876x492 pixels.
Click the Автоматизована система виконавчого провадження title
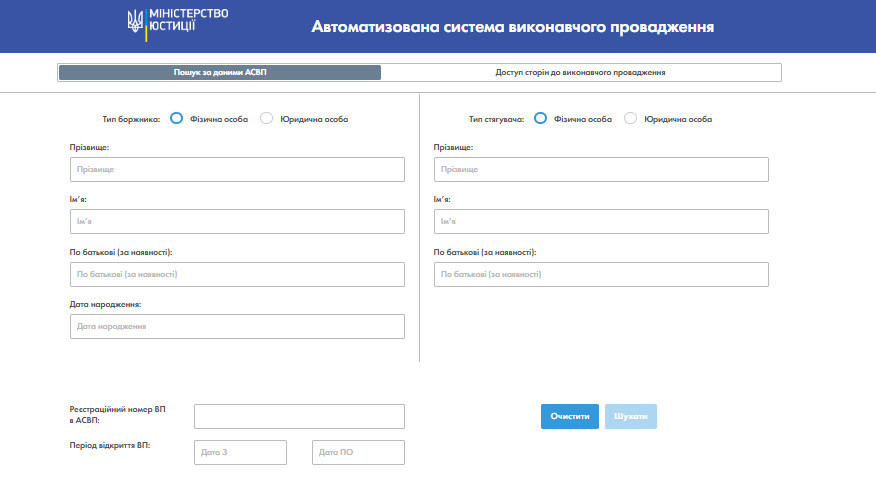(512, 27)
